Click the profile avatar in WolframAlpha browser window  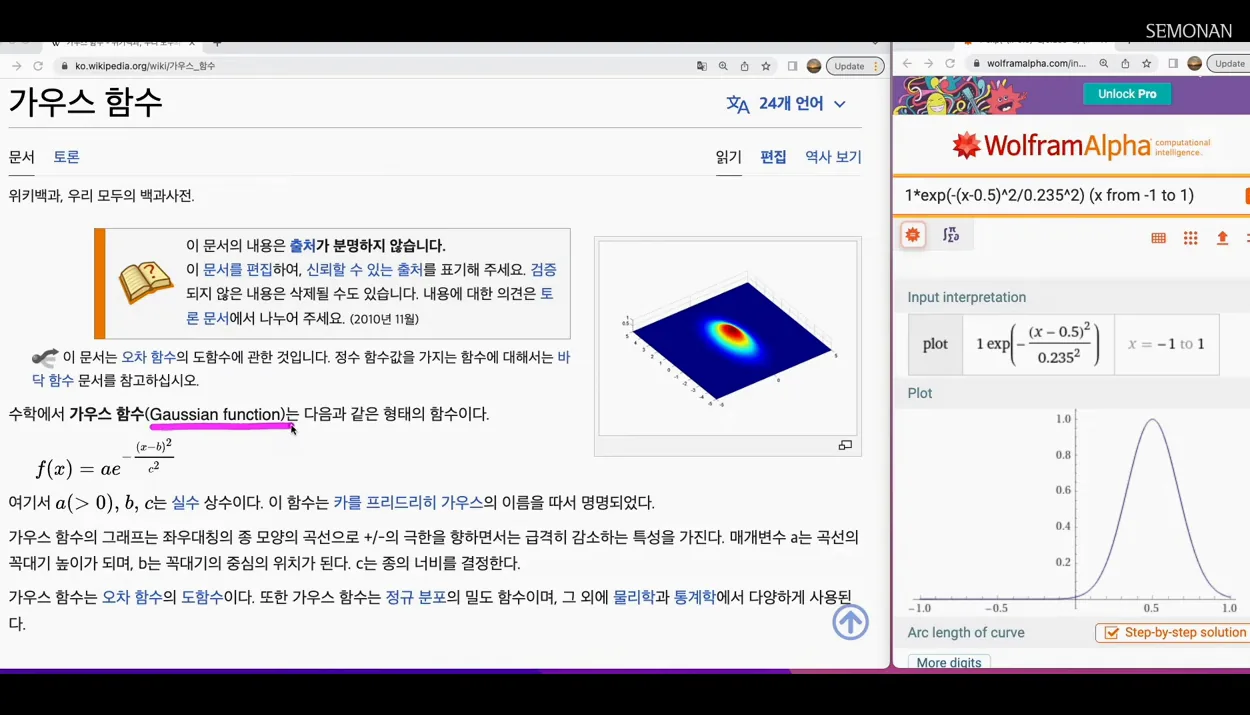[1194, 63]
